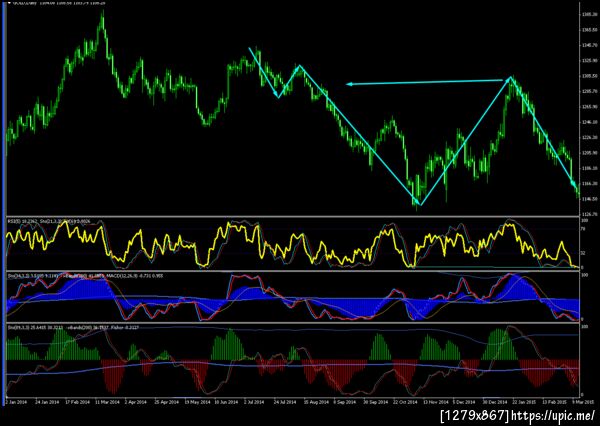Click the 1325.90 price level on axis

point(588,60)
